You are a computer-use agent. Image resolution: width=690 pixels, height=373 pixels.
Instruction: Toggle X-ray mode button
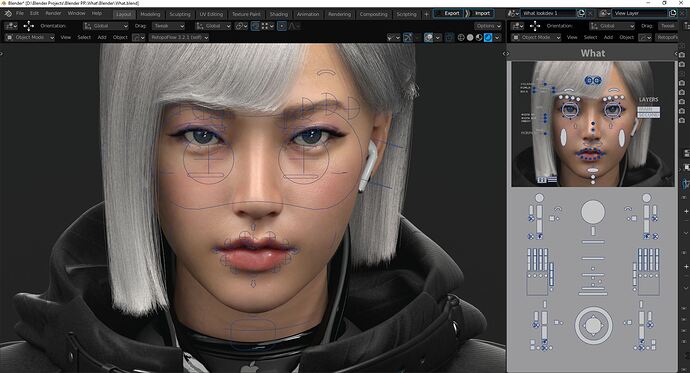click(x=448, y=38)
